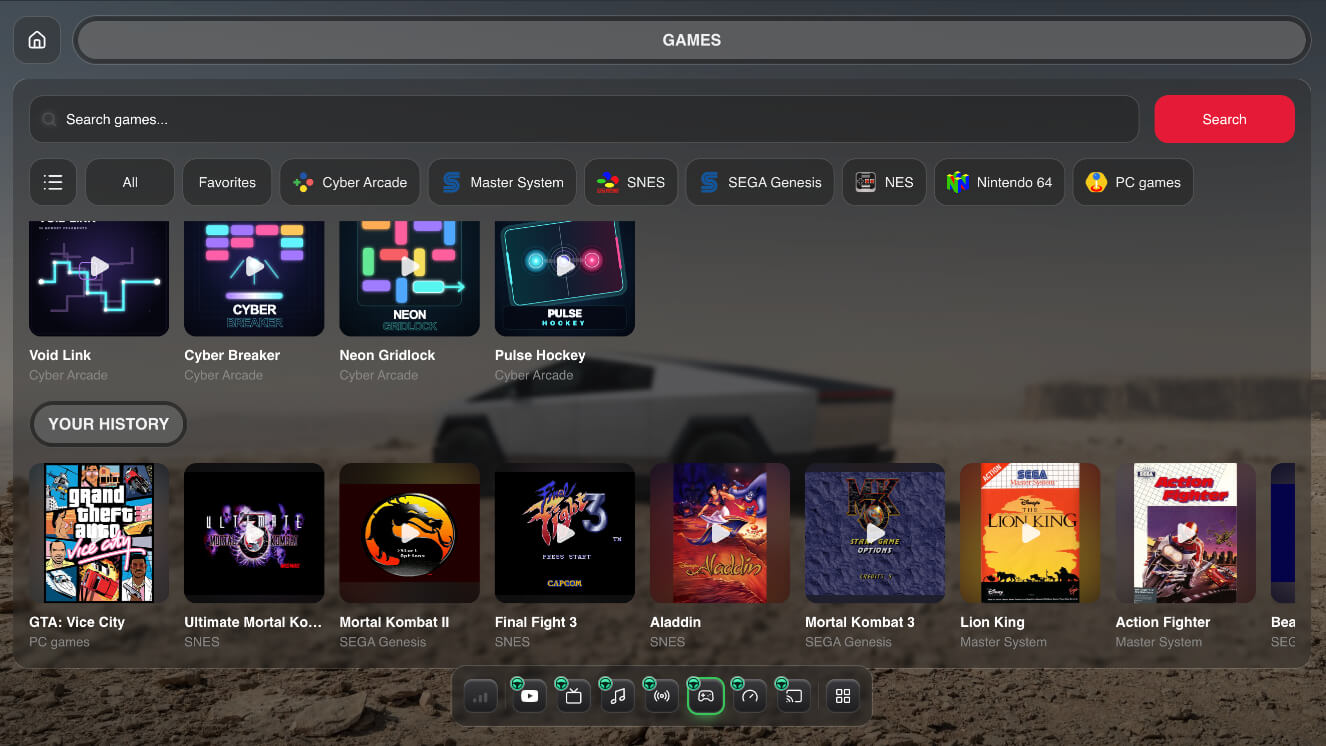Image resolution: width=1326 pixels, height=746 pixels.
Task: Open the TV app in dock
Action: (574, 696)
